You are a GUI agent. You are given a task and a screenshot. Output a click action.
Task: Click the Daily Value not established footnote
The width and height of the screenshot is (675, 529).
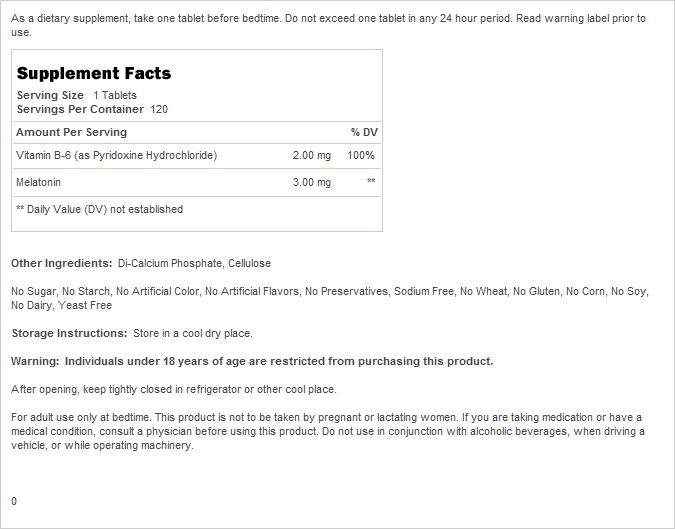pyautogui.click(x=99, y=209)
